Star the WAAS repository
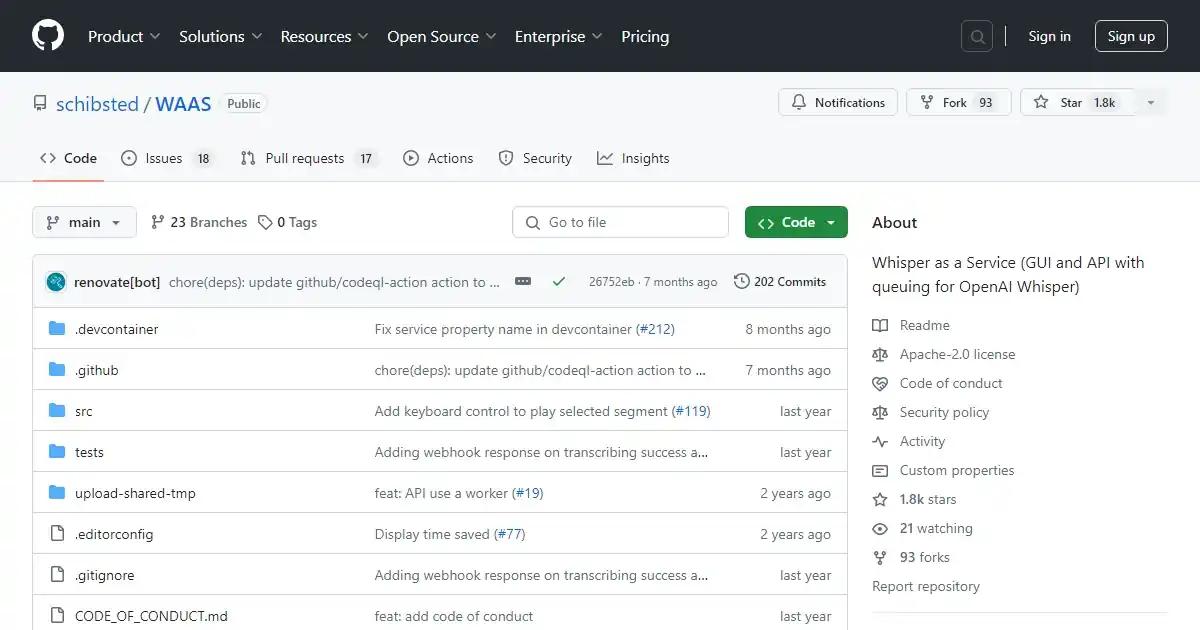The width and height of the screenshot is (1200, 630). point(1078,103)
